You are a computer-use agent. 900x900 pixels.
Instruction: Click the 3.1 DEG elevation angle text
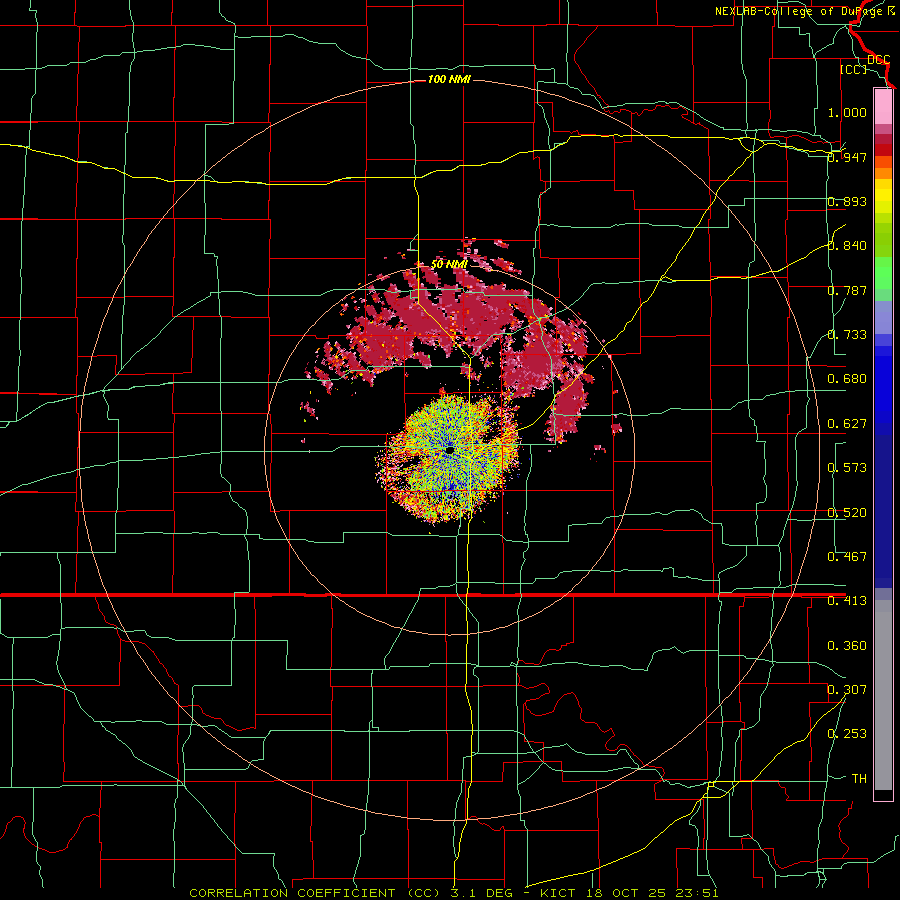coord(480,893)
